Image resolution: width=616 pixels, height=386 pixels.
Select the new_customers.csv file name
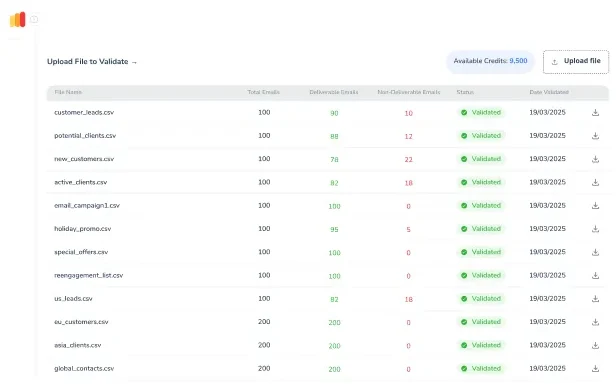coord(84,159)
